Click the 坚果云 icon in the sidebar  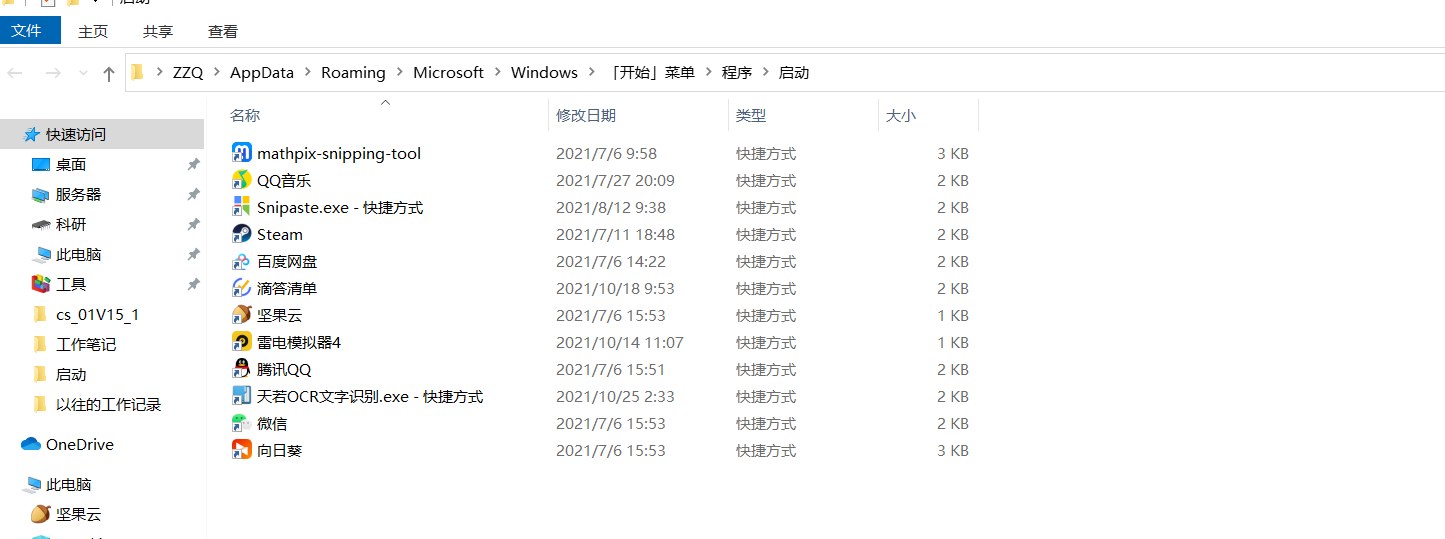(x=40, y=514)
